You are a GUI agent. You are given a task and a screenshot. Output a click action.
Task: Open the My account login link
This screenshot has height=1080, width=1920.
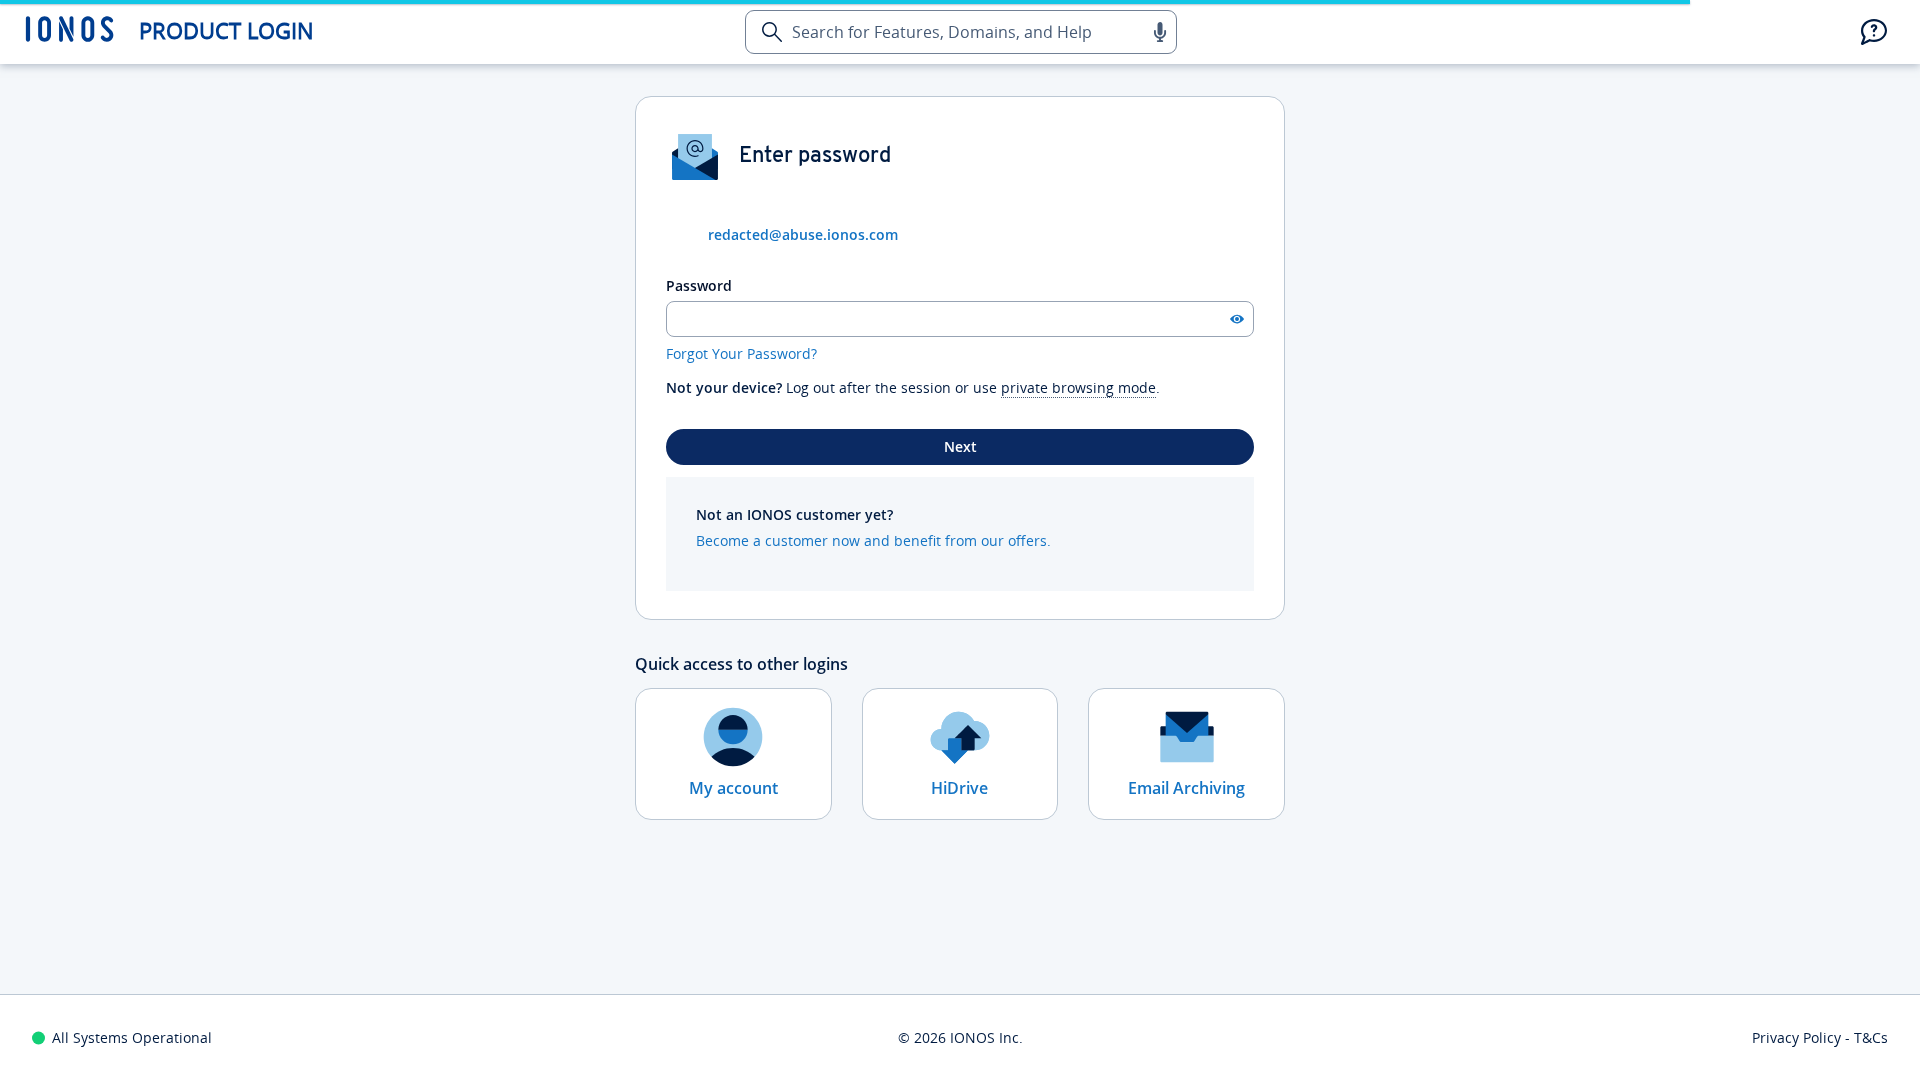(733, 754)
